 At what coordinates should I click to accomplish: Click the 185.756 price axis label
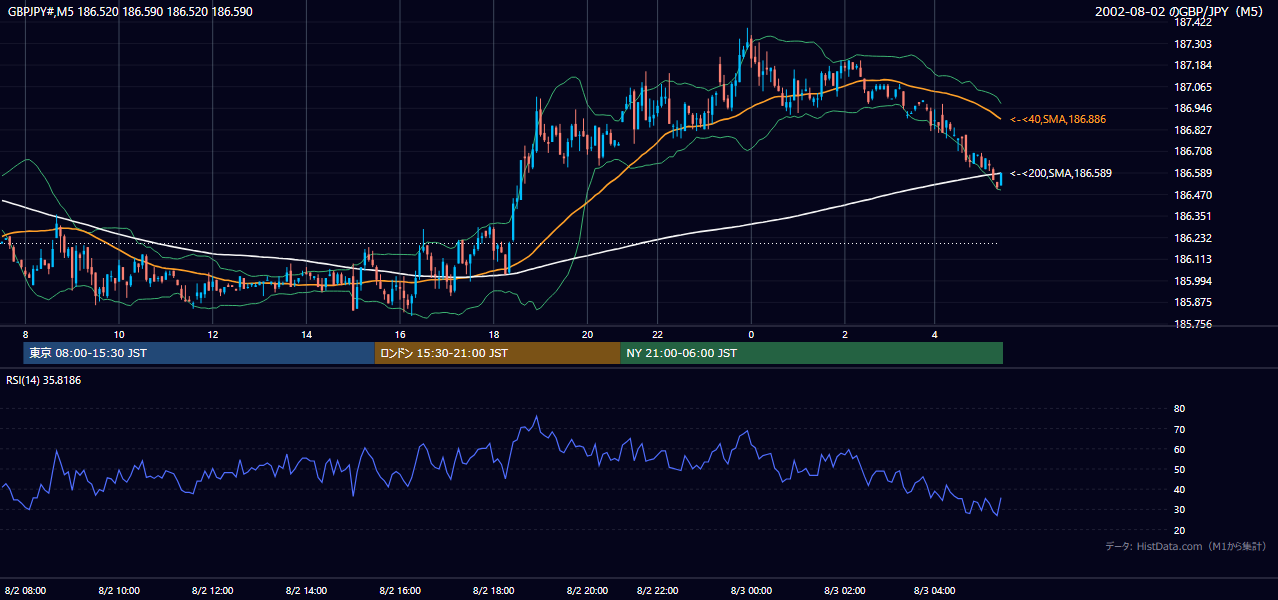click(x=1193, y=324)
